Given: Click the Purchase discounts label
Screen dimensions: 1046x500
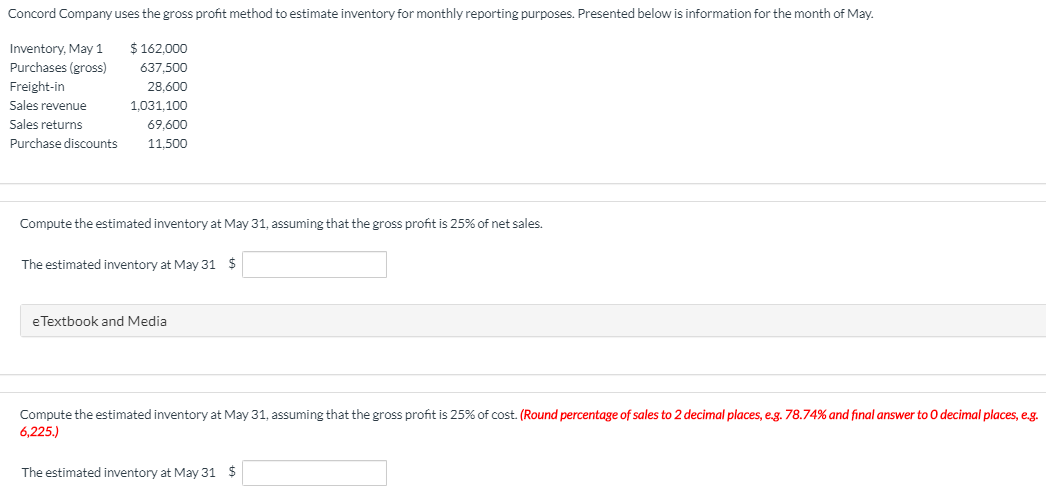Looking at the screenshot, I should tap(63, 144).
